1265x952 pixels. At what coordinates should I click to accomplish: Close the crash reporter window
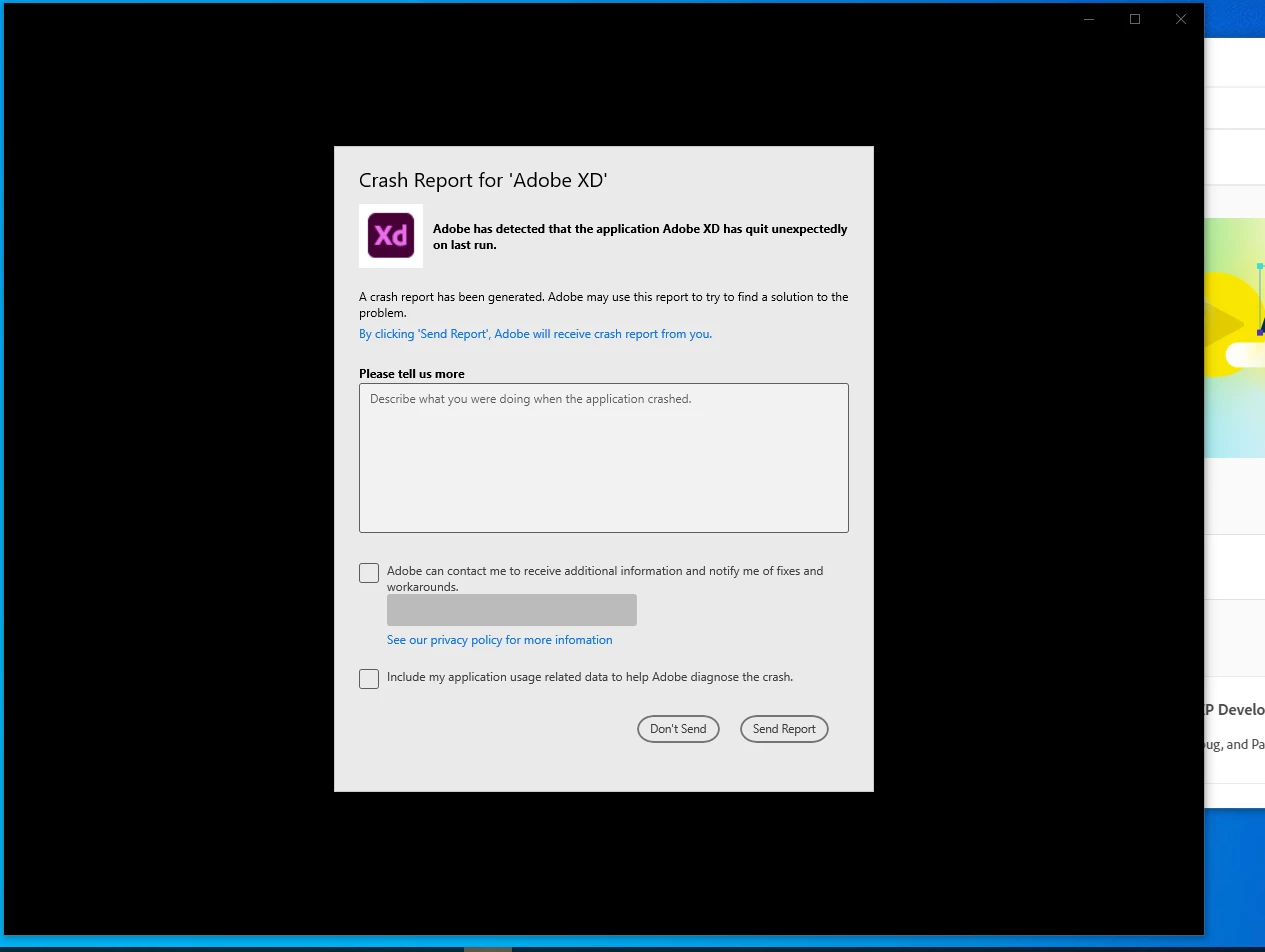click(1181, 19)
